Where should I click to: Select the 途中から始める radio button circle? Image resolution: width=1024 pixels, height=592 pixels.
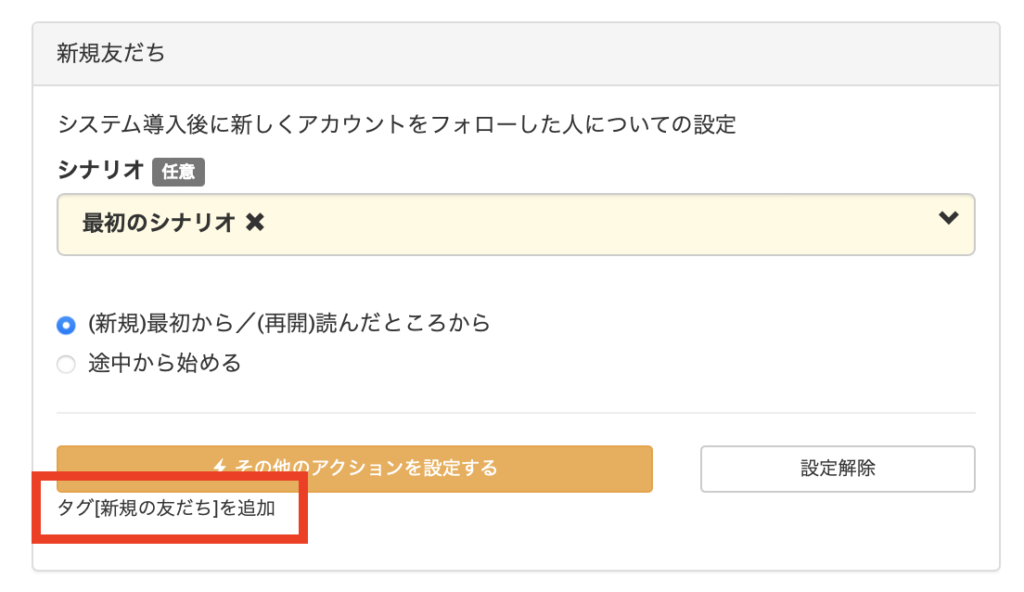pos(66,365)
